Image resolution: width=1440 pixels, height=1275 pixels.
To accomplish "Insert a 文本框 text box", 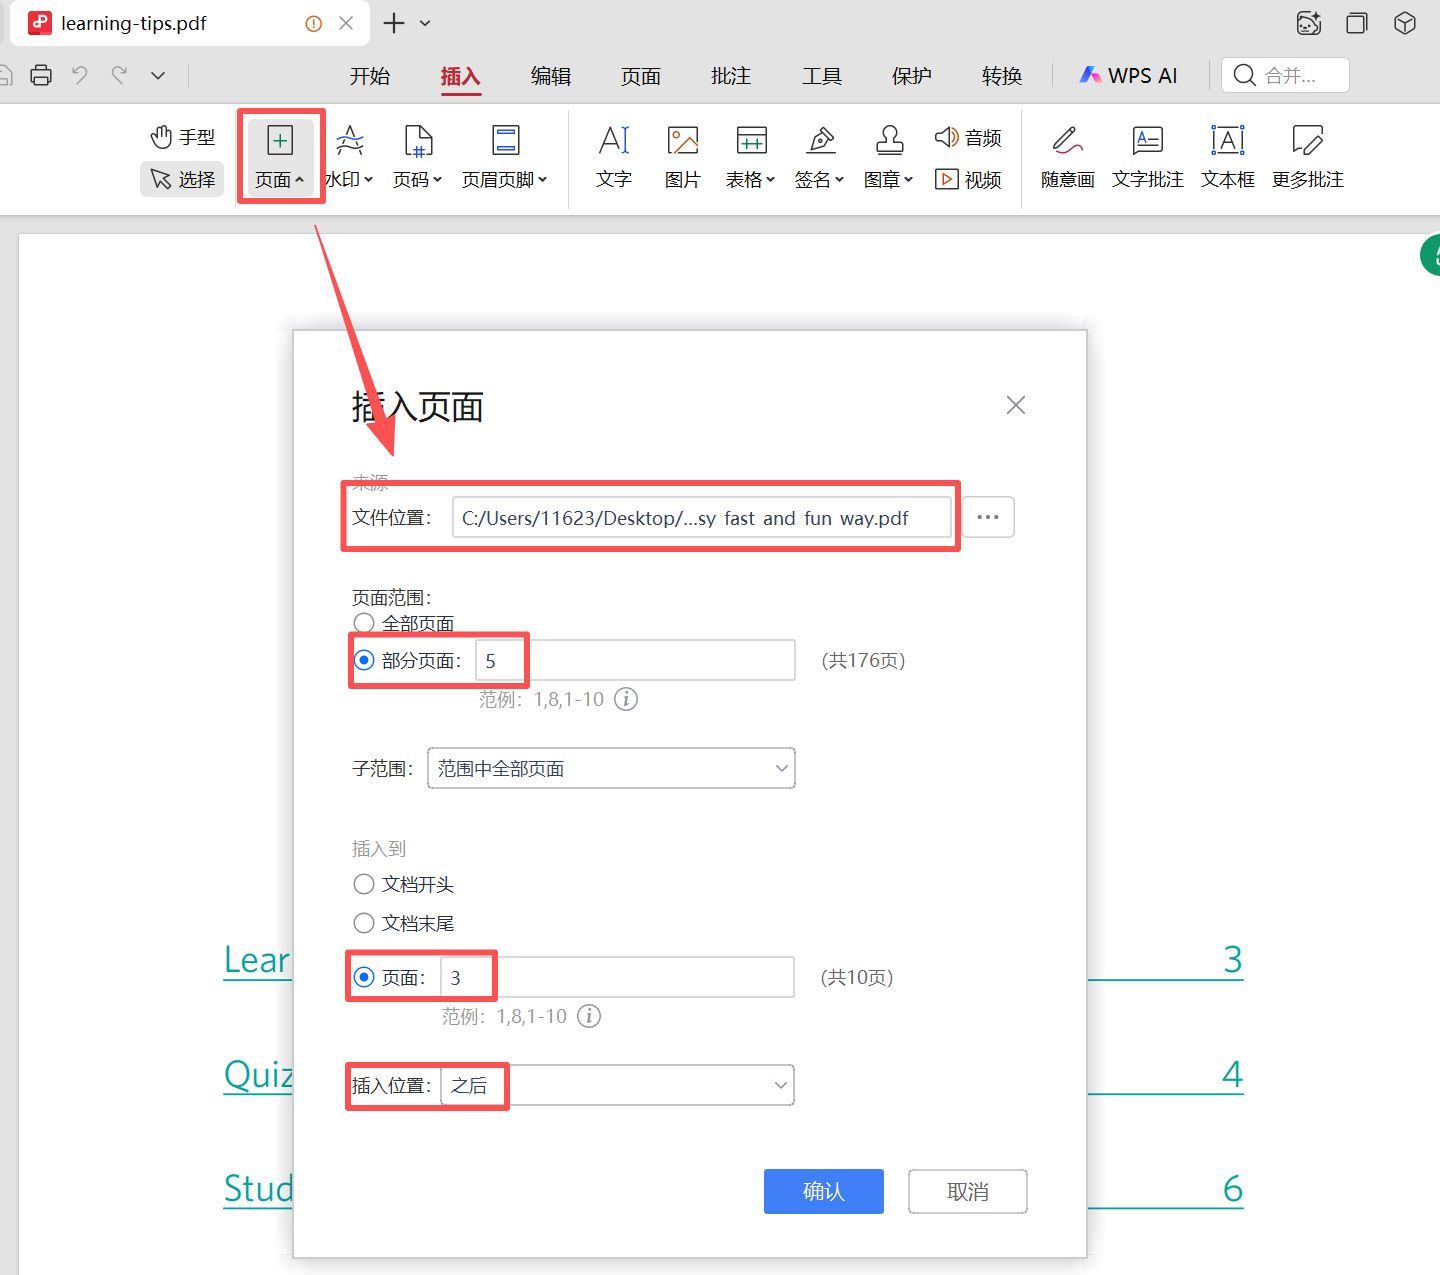I will [1227, 157].
